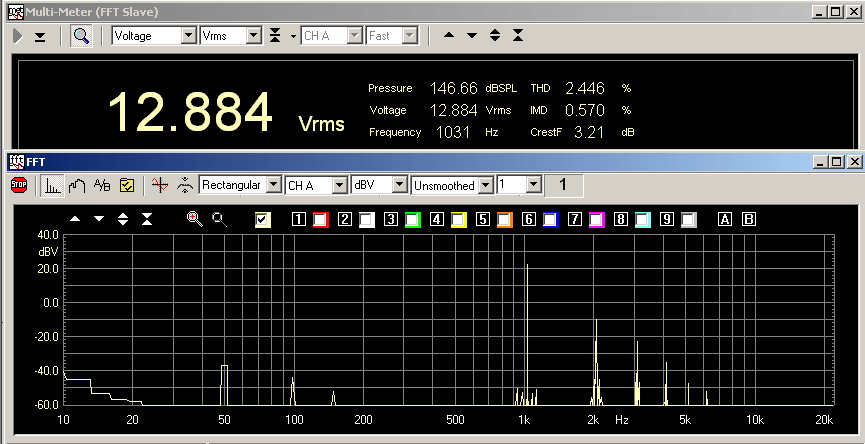Click the magnifier icon in Multi-Meter toolbar
Screen dimensions: 865x444
[81, 36]
